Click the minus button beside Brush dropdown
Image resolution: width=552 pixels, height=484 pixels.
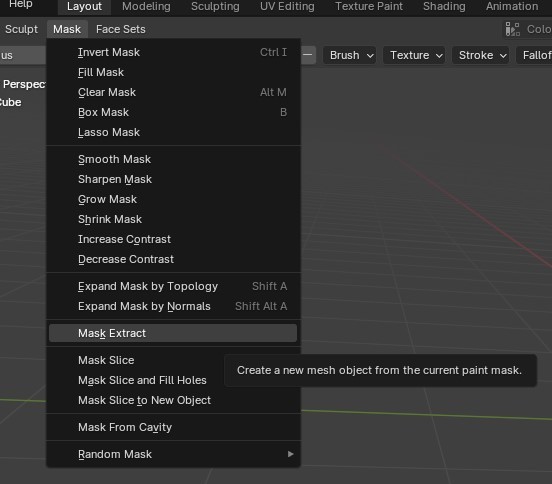[308, 55]
